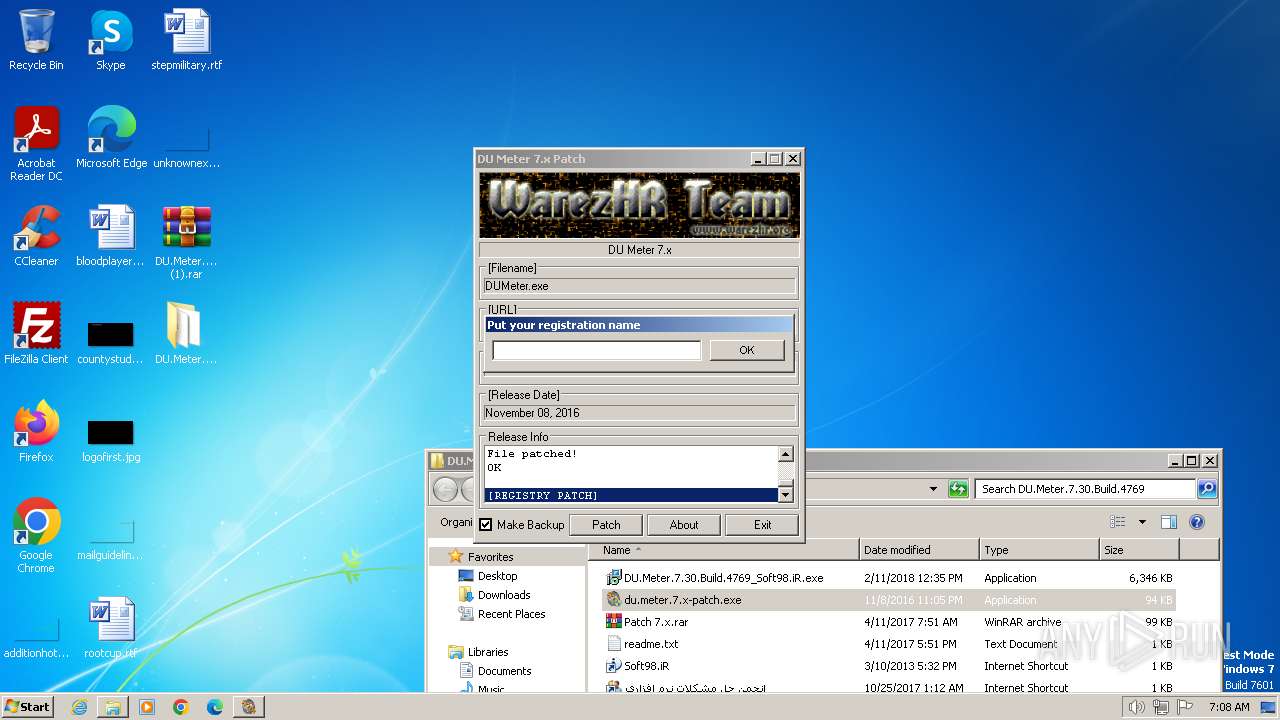The image size is (1280, 720).
Task: Sort files by the Type column header
Action: click(1039, 550)
